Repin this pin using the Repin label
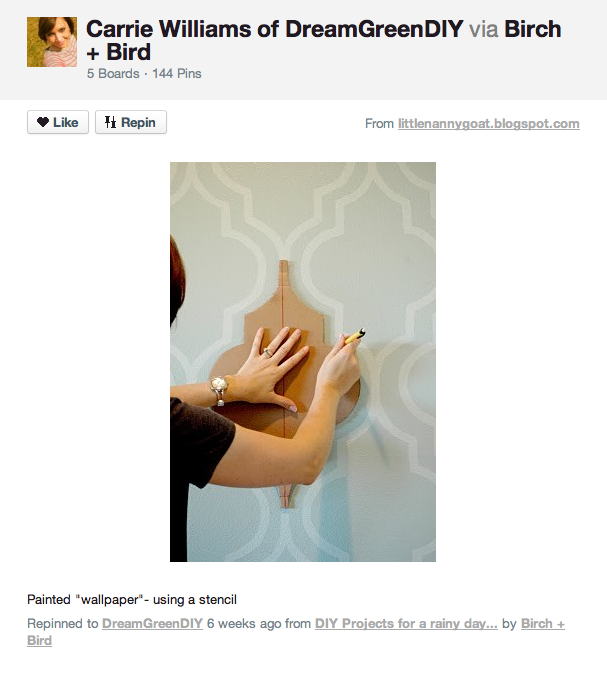The height and width of the screenshot is (674, 607). click(x=138, y=122)
